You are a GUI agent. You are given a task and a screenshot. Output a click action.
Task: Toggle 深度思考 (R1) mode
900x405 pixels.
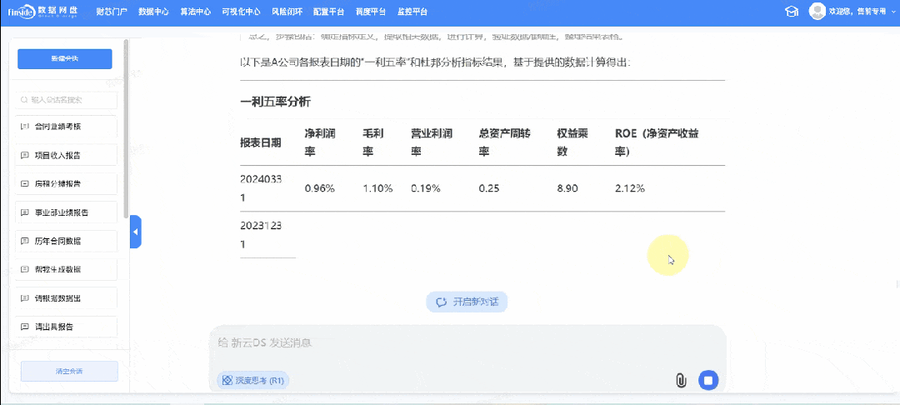point(252,380)
